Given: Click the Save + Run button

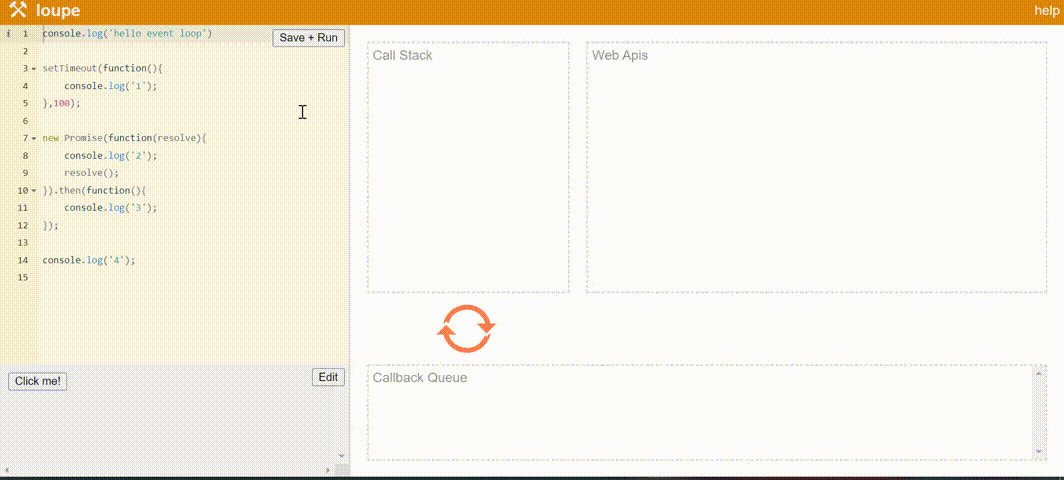Looking at the screenshot, I should pyautogui.click(x=309, y=37).
